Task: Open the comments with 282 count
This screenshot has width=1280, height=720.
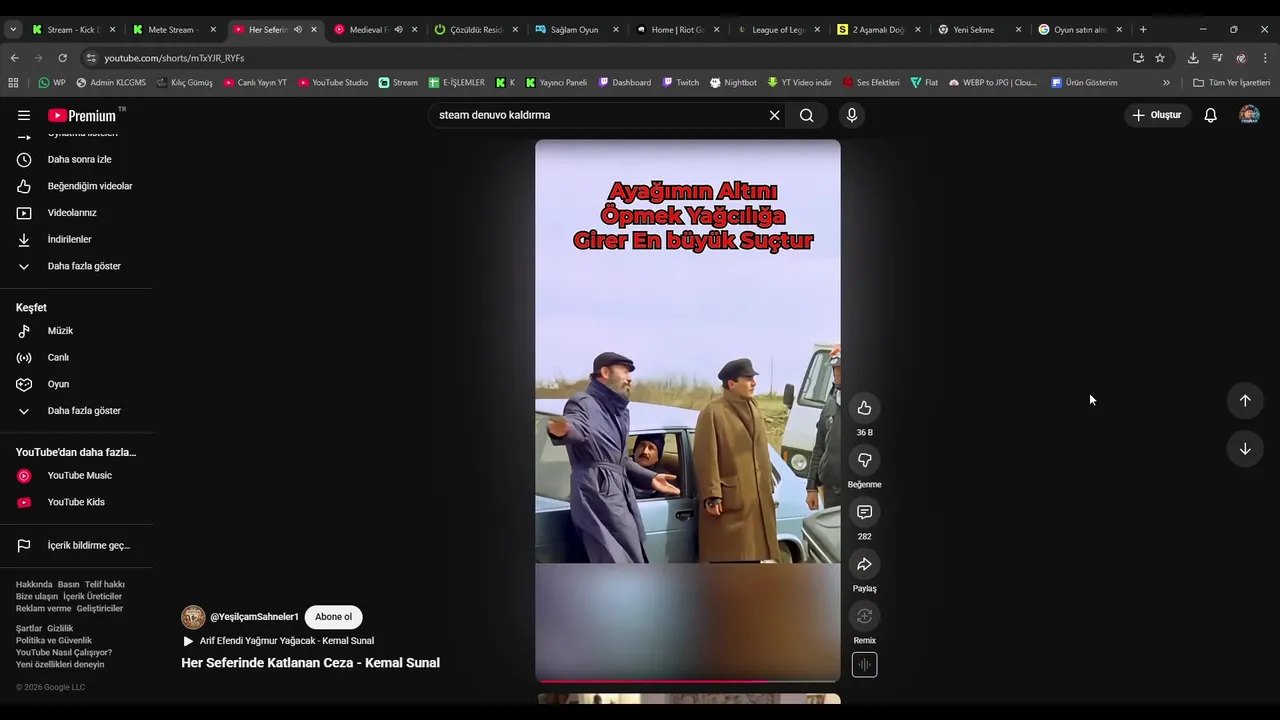Action: 864,512
